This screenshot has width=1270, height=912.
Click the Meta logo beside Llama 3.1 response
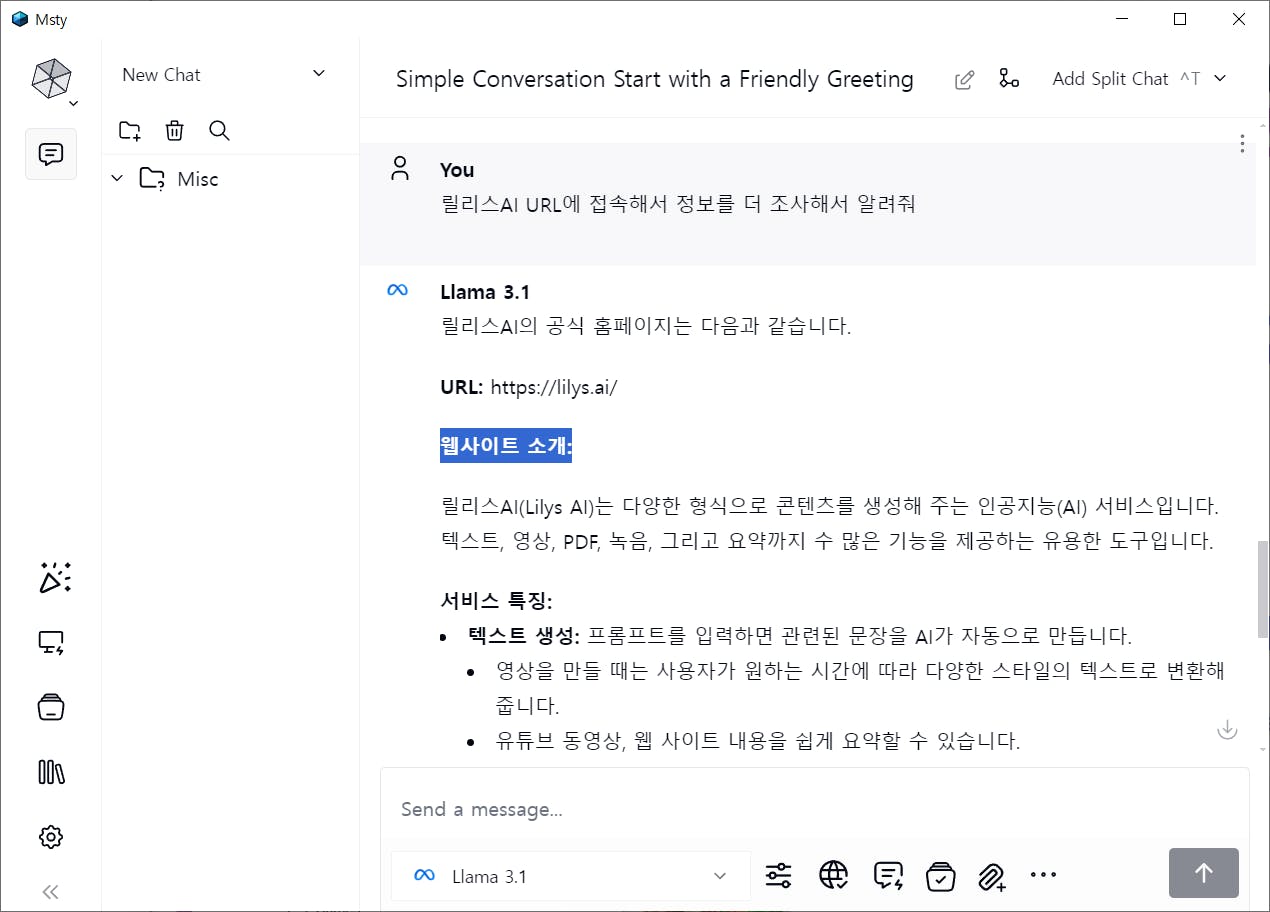point(397,290)
